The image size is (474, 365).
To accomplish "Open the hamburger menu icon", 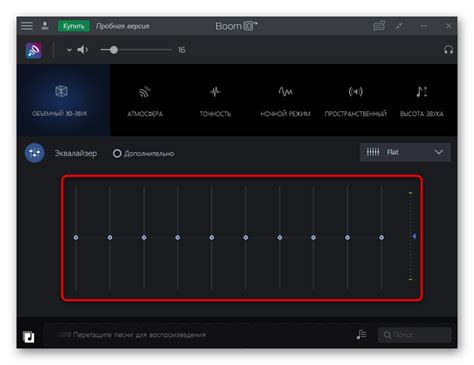I will (x=27, y=26).
